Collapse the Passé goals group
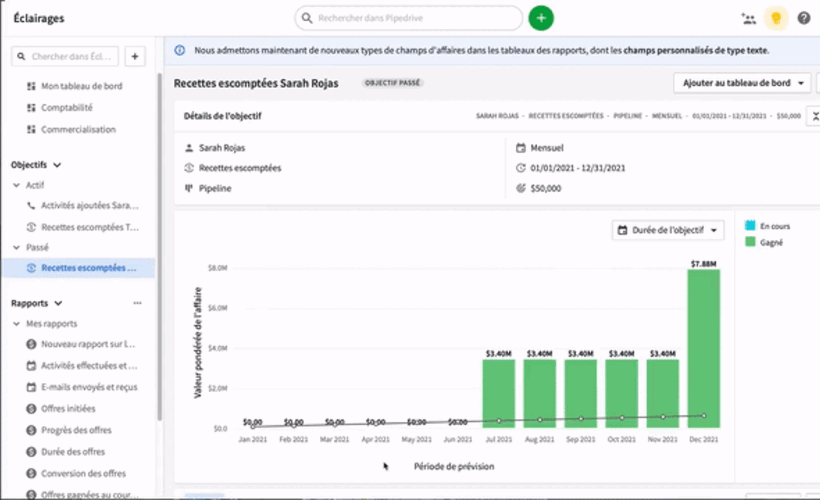 (16, 247)
